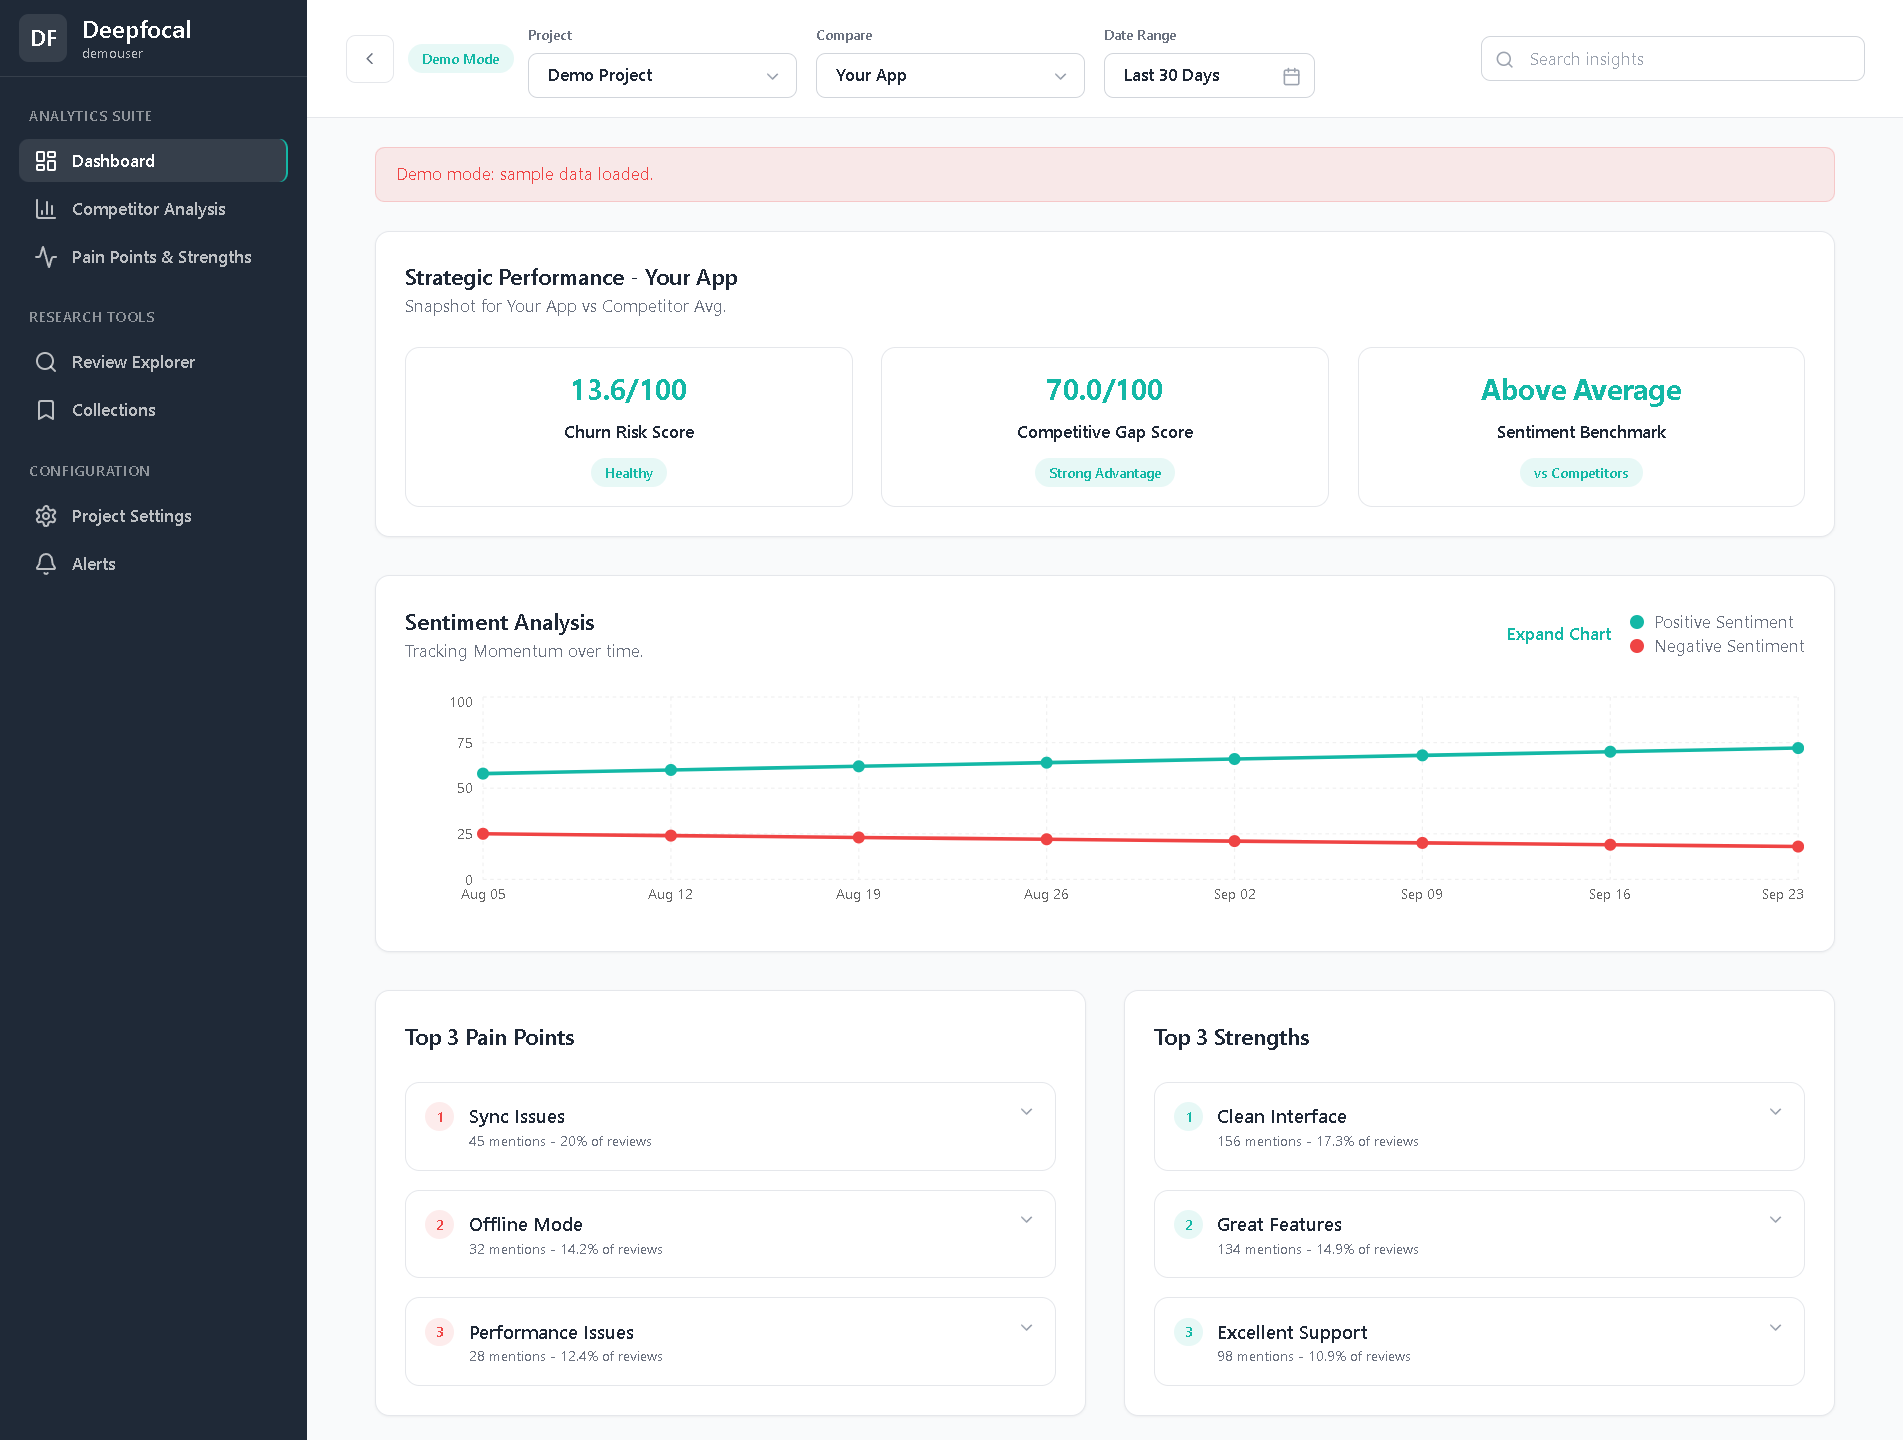Open Pain Points & Strengths waveform icon
The image size is (1903, 1440).
[x=46, y=257]
